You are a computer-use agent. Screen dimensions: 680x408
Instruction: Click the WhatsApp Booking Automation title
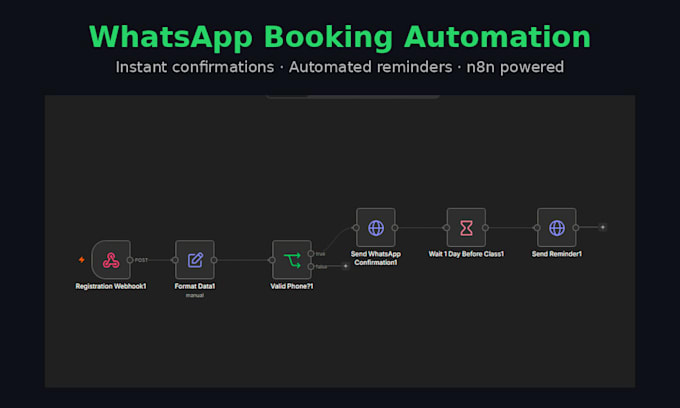point(340,37)
